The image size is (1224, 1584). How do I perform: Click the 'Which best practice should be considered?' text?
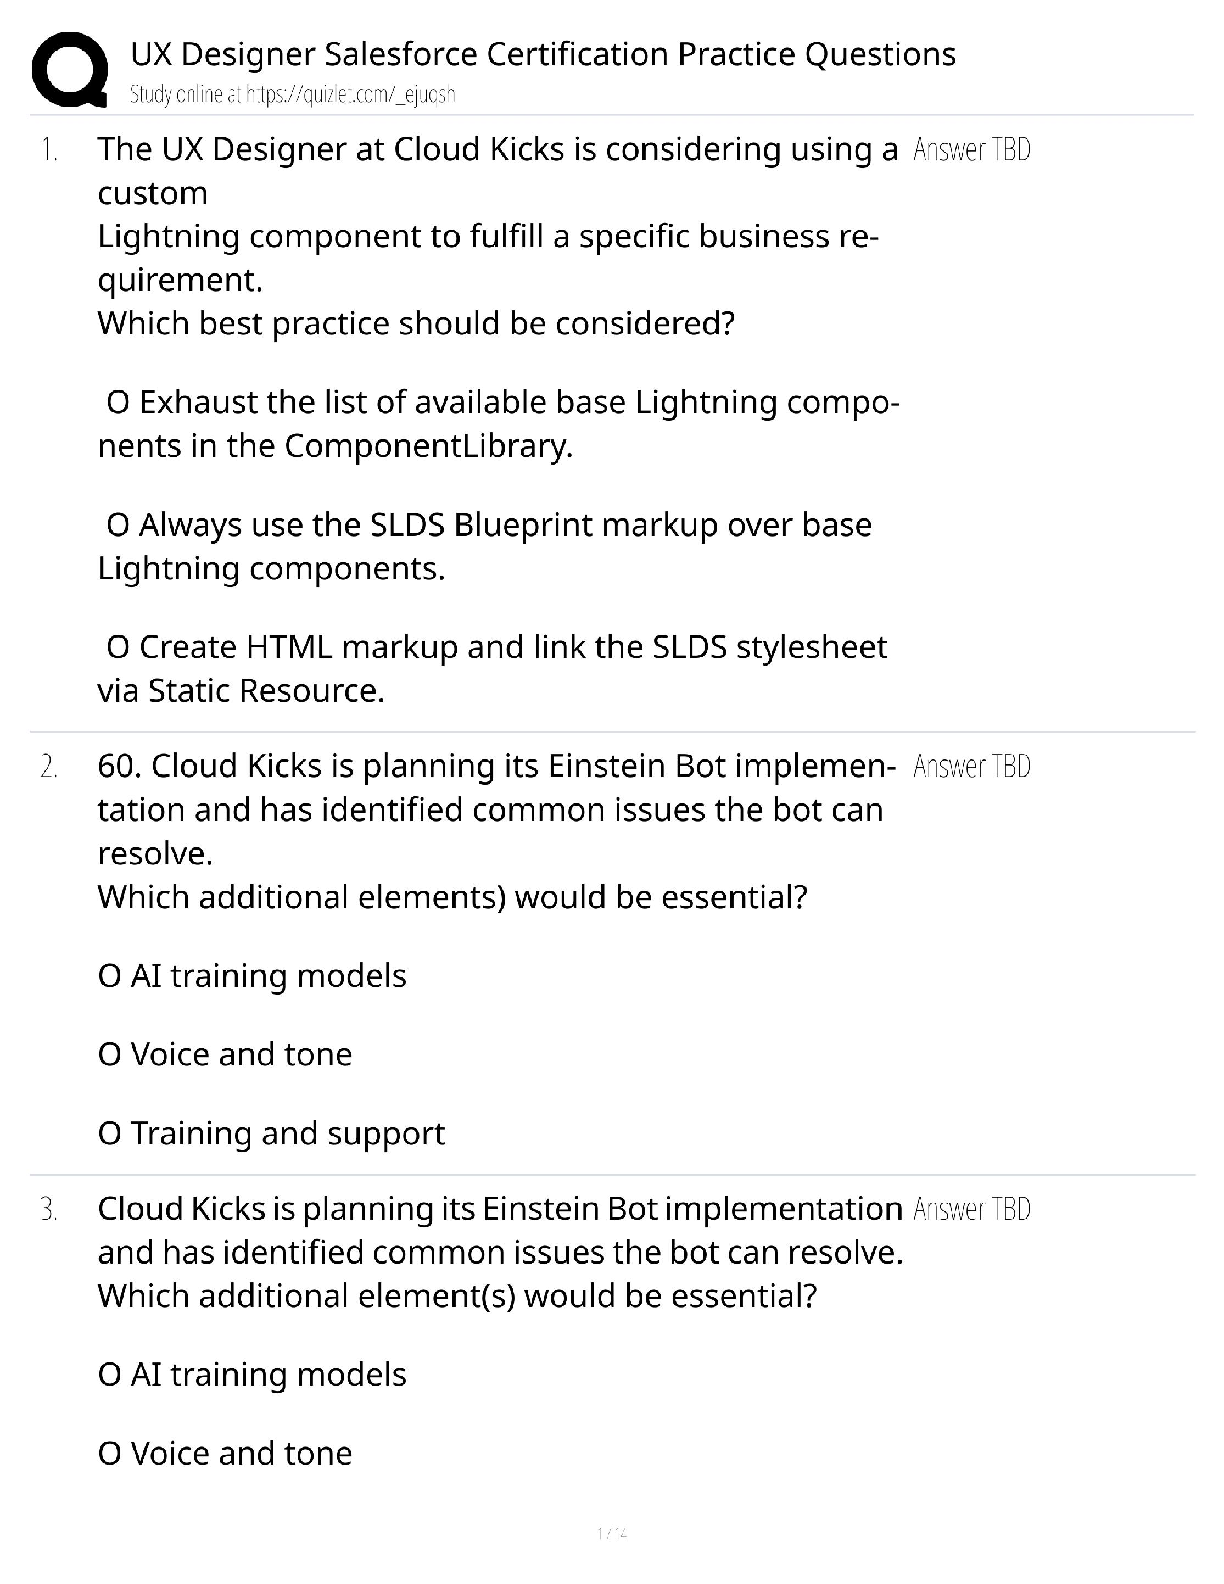click(416, 324)
